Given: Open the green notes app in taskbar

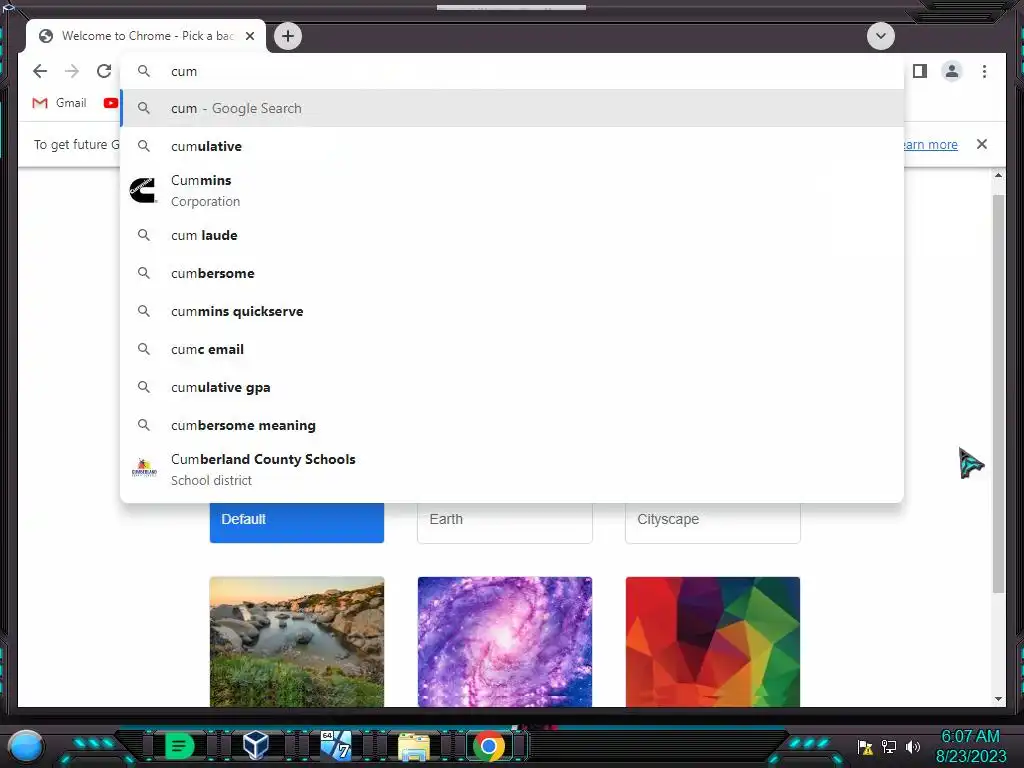Looking at the screenshot, I should click(x=180, y=745).
